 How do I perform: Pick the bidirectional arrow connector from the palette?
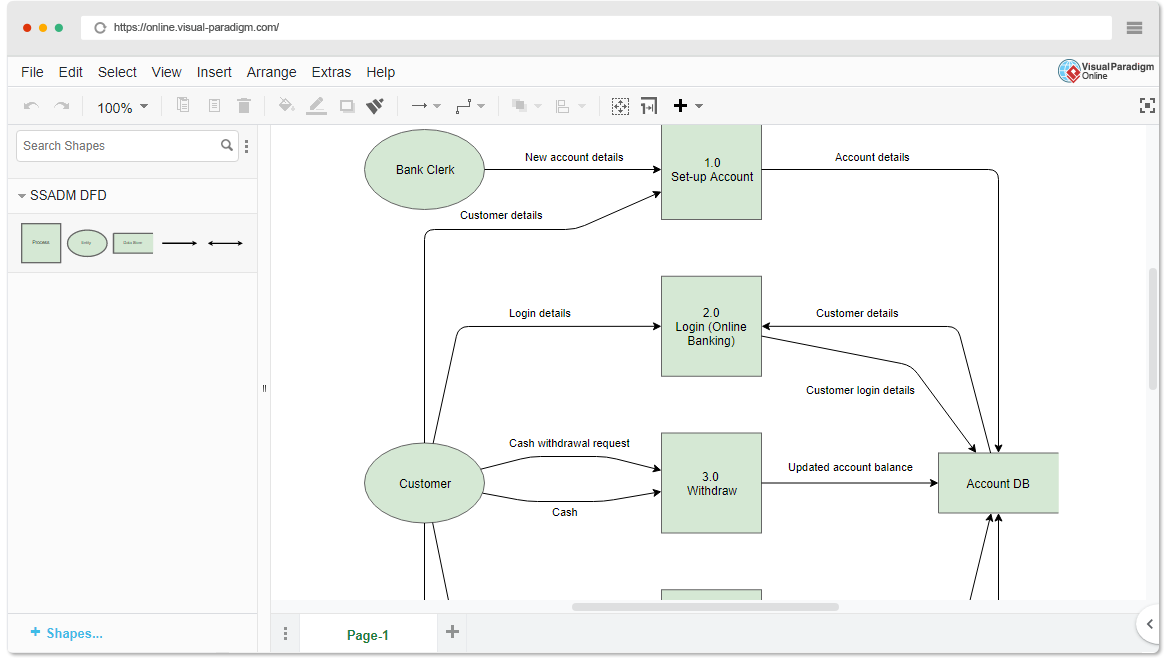(225, 242)
